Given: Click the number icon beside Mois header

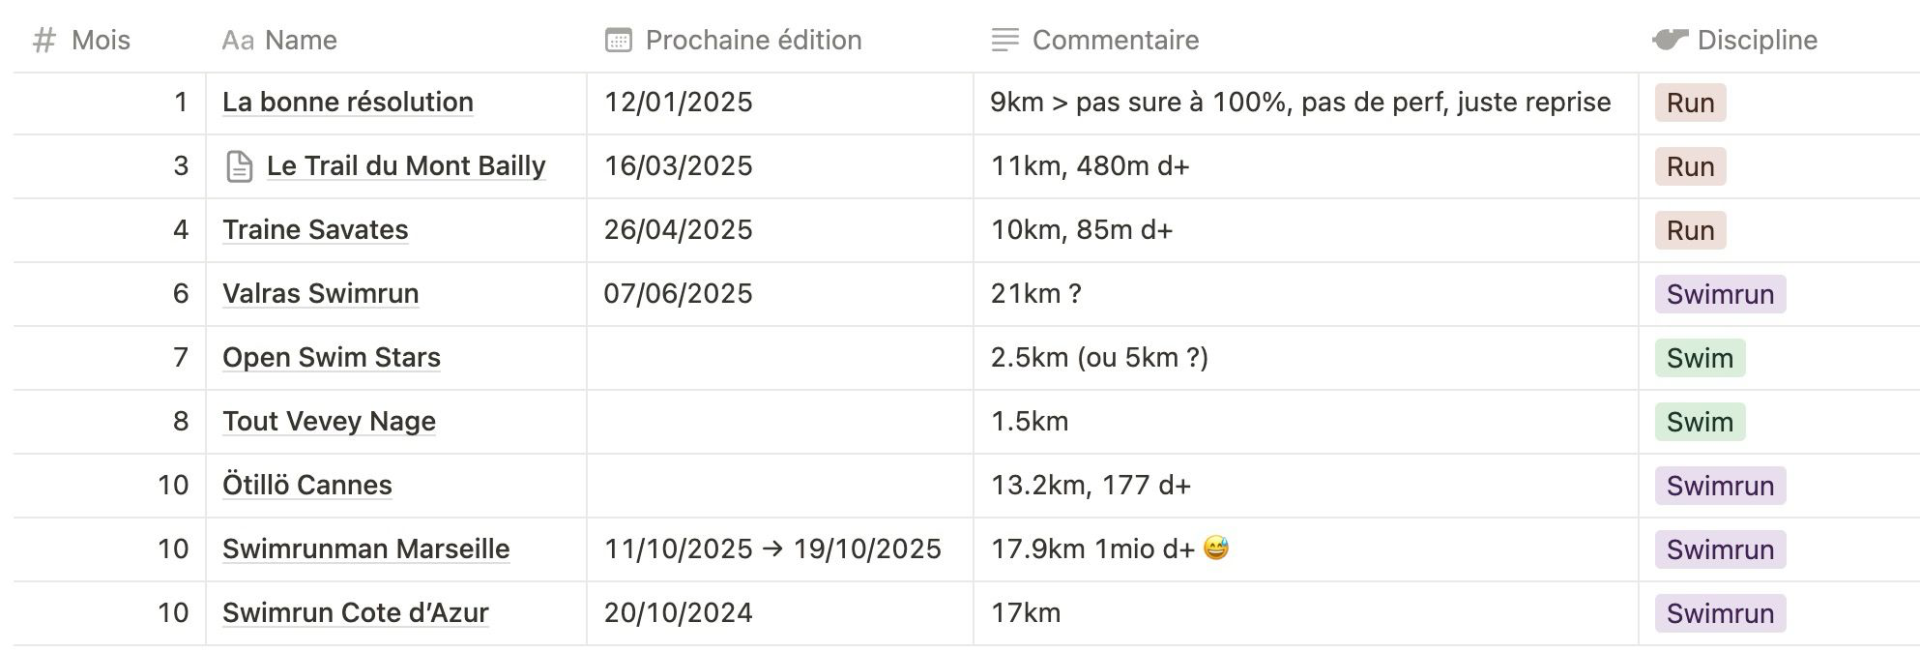Looking at the screenshot, I should (44, 40).
